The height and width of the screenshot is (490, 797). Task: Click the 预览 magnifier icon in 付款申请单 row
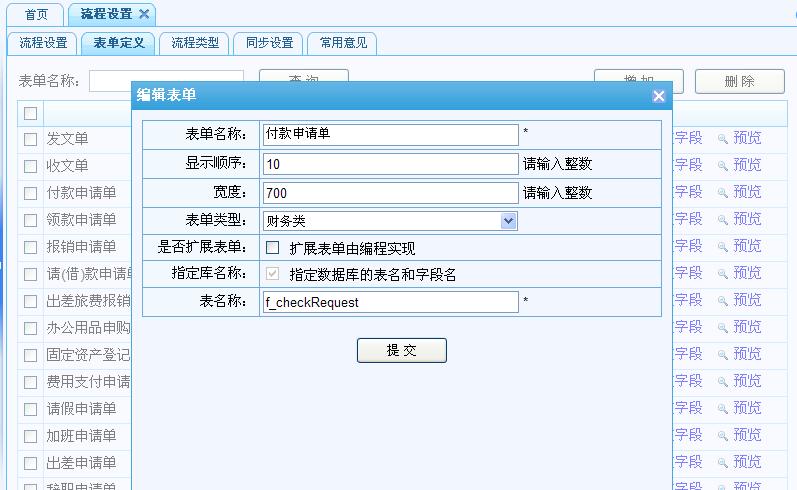pos(722,193)
